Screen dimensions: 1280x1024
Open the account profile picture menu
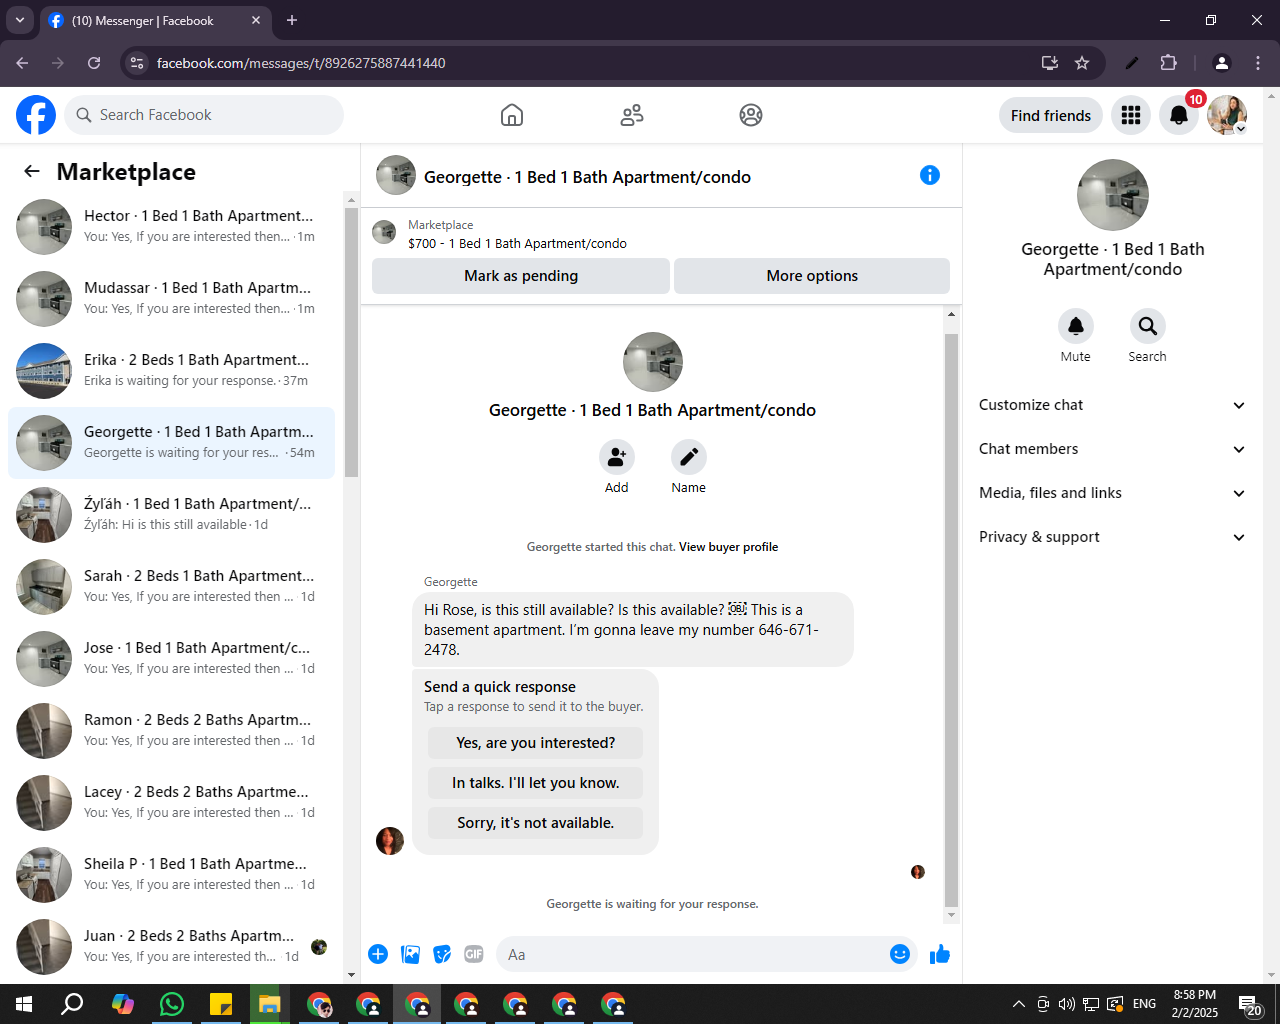point(1227,115)
